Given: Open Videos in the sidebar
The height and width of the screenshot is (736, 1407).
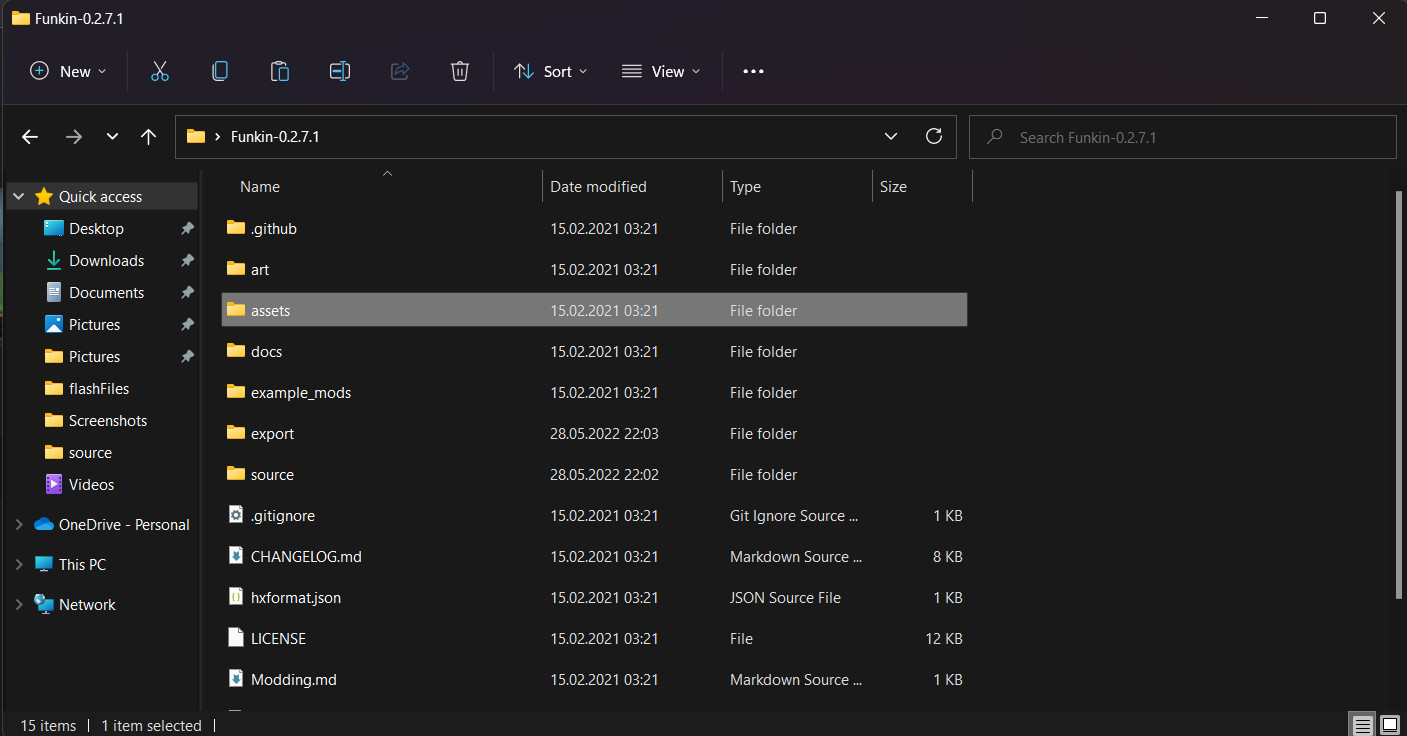Looking at the screenshot, I should tap(91, 484).
